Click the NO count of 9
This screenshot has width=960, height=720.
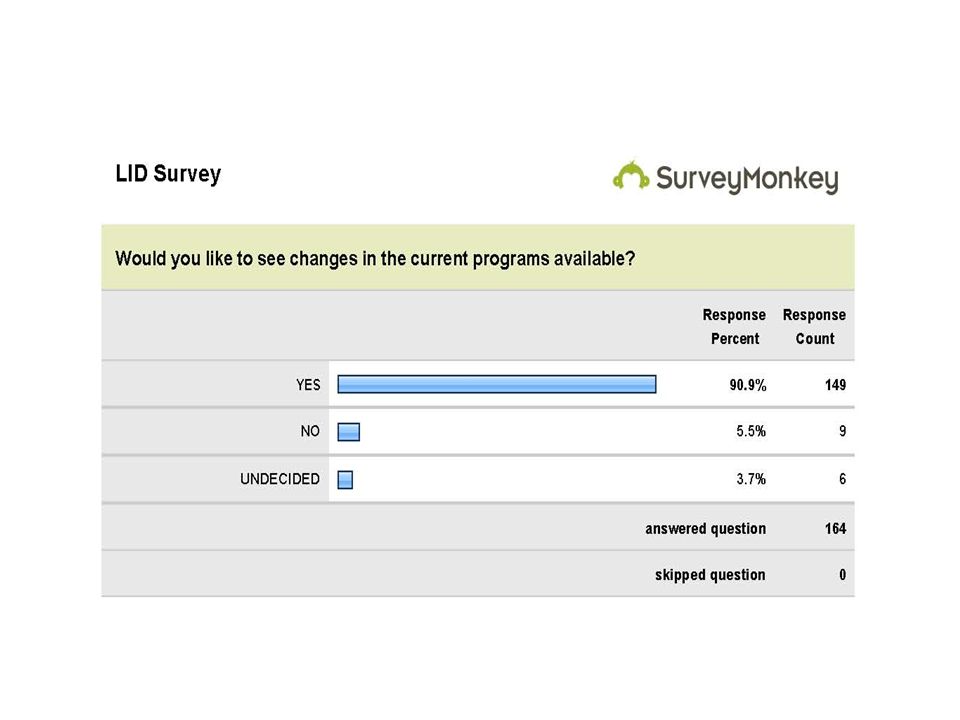[x=842, y=431]
